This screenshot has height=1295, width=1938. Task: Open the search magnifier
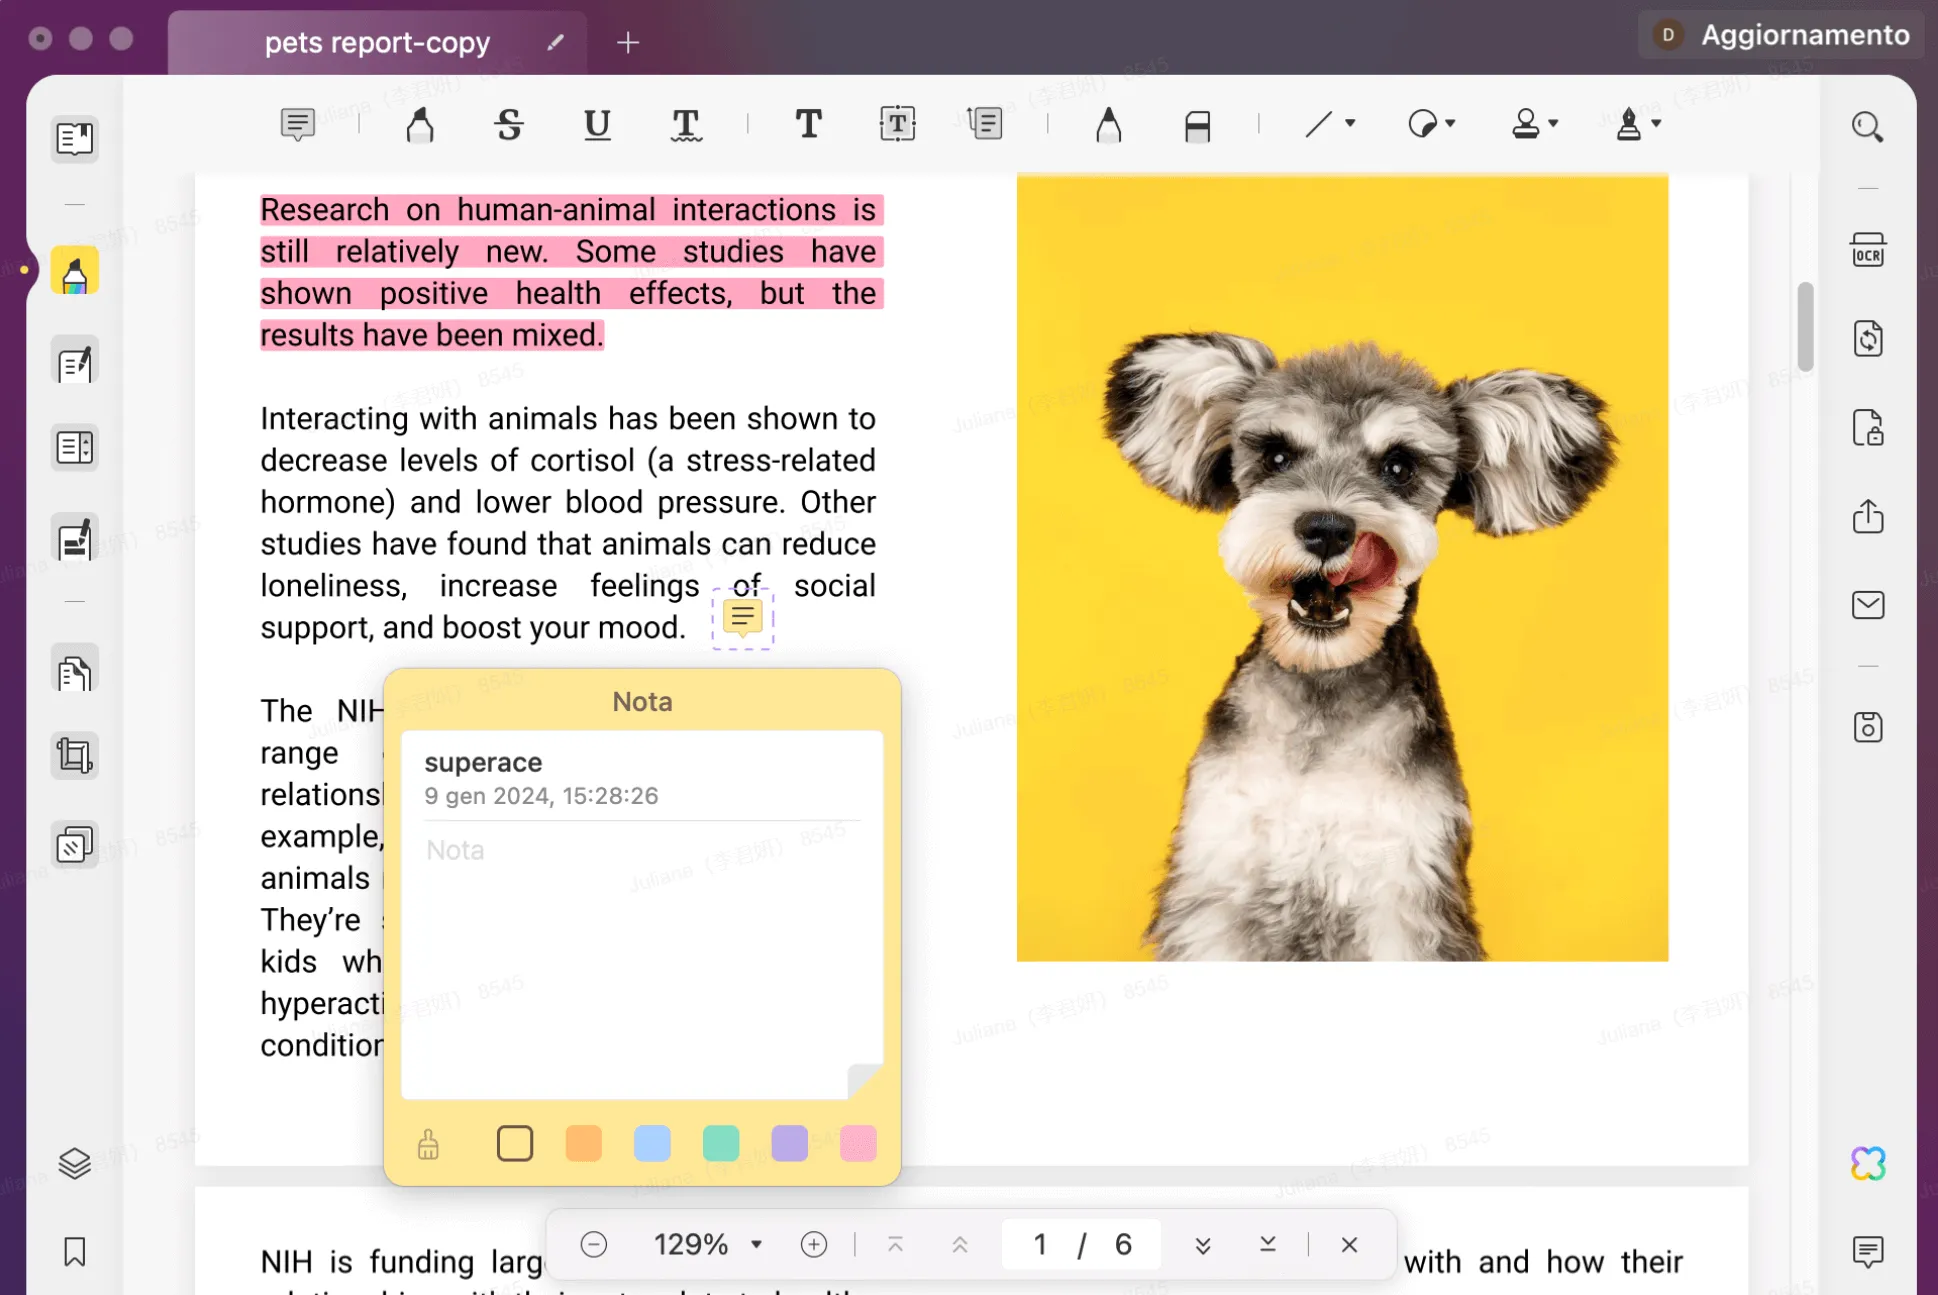(1867, 127)
